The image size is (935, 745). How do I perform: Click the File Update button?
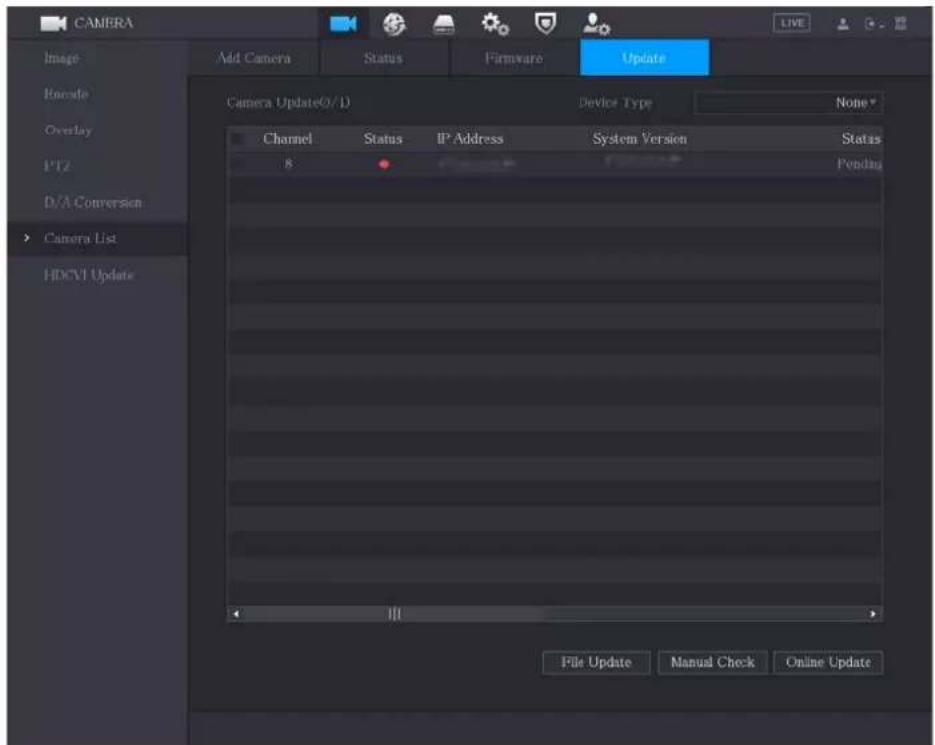tap(596, 663)
